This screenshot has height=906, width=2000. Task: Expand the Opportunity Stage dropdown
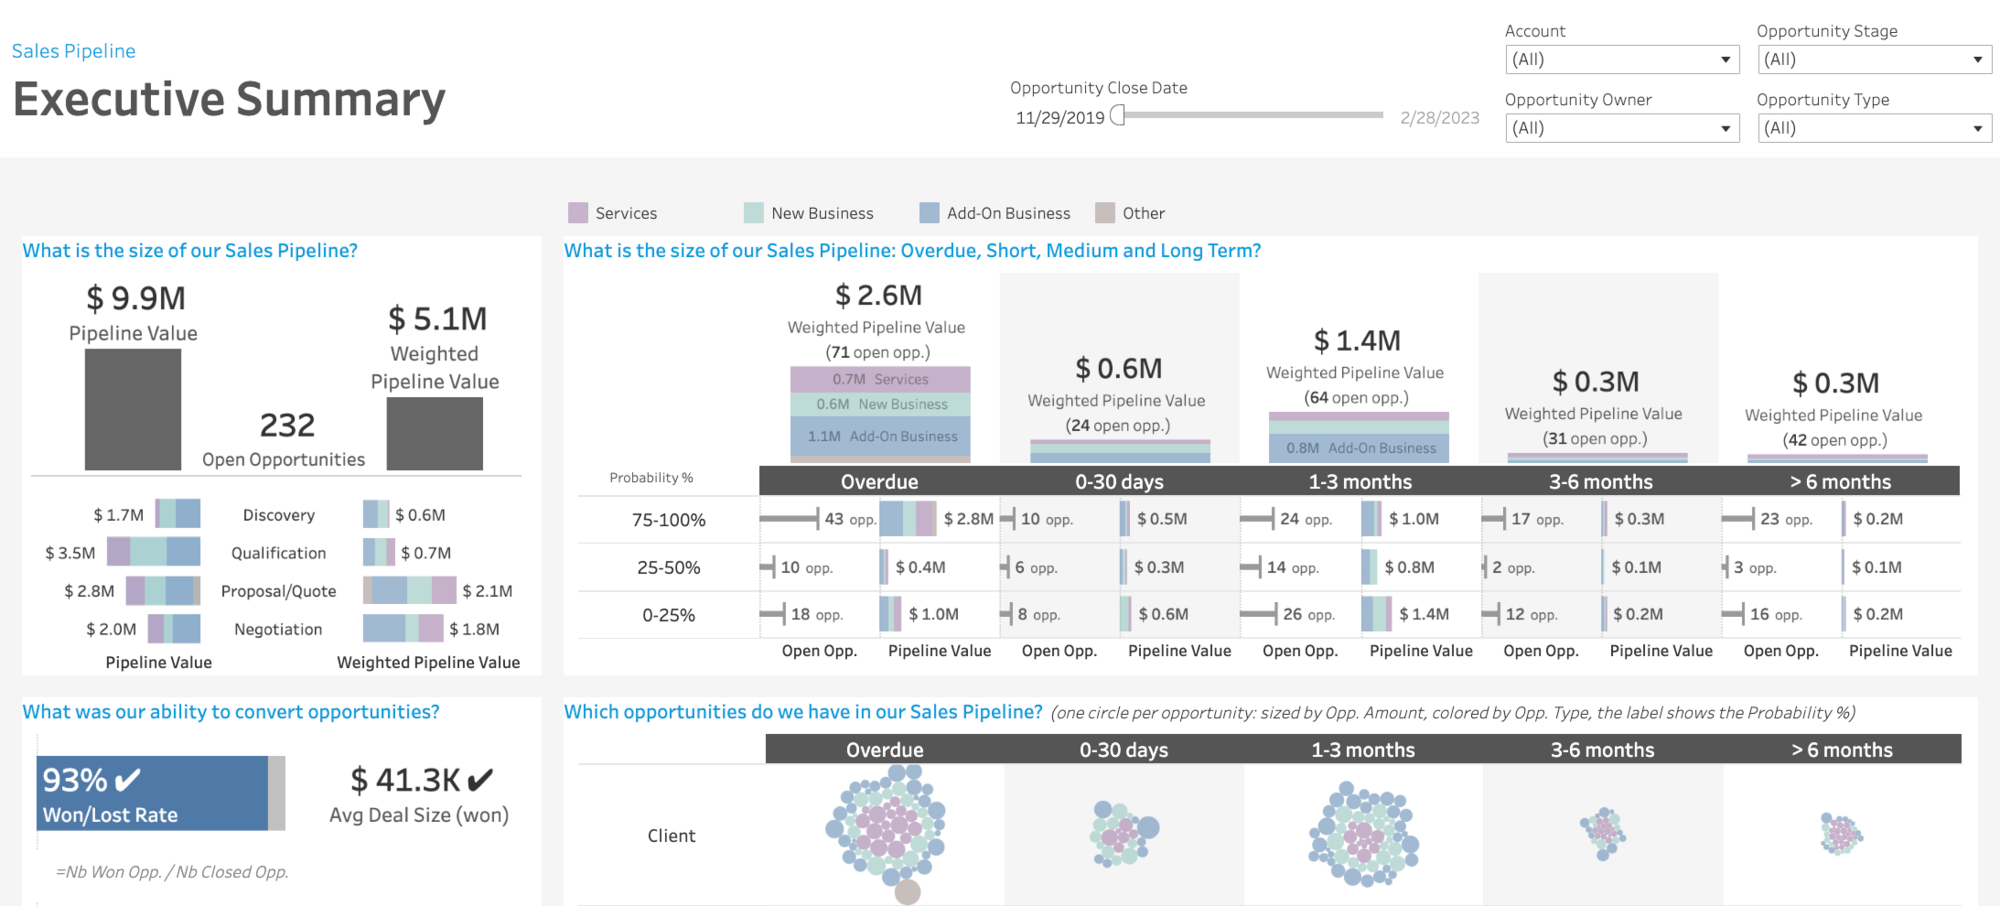pos(1873,60)
